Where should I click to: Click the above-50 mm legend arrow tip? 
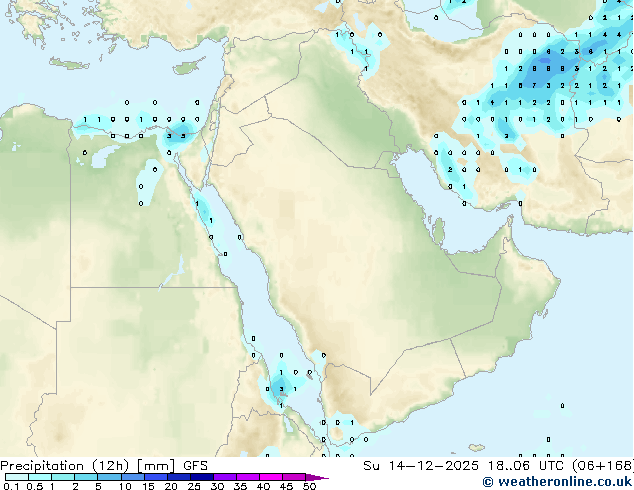click(x=317, y=477)
